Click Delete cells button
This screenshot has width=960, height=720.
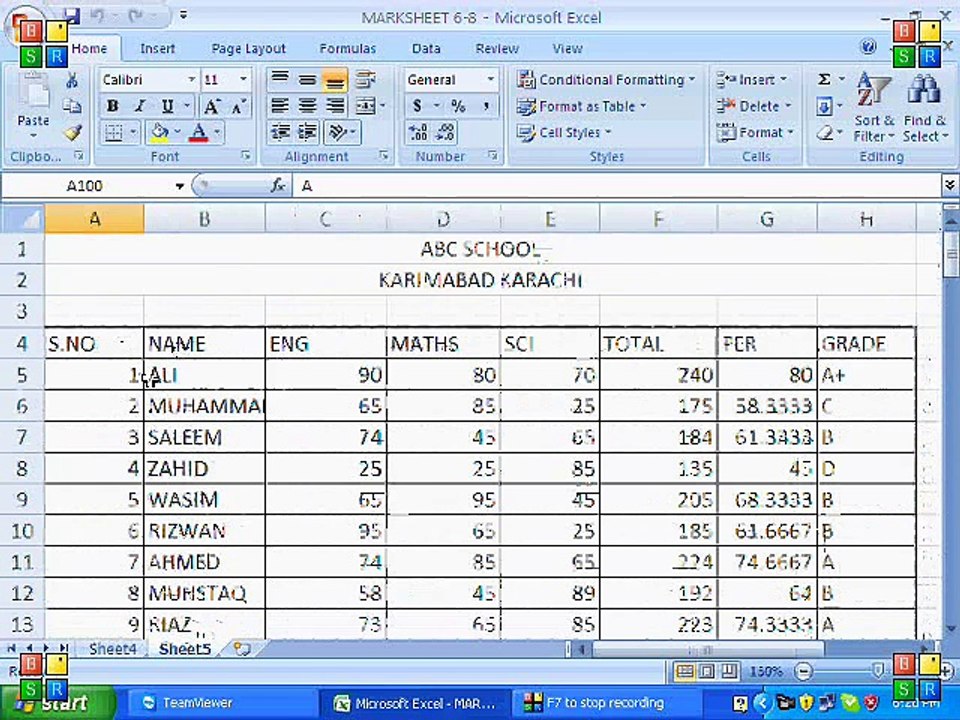754,106
